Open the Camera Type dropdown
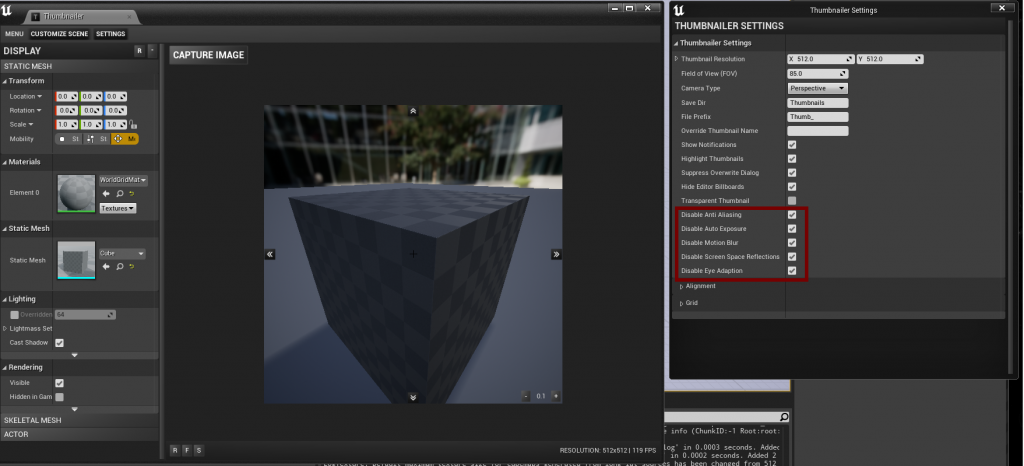Image resolution: width=1024 pixels, height=466 pixels. tap(817, 88)
